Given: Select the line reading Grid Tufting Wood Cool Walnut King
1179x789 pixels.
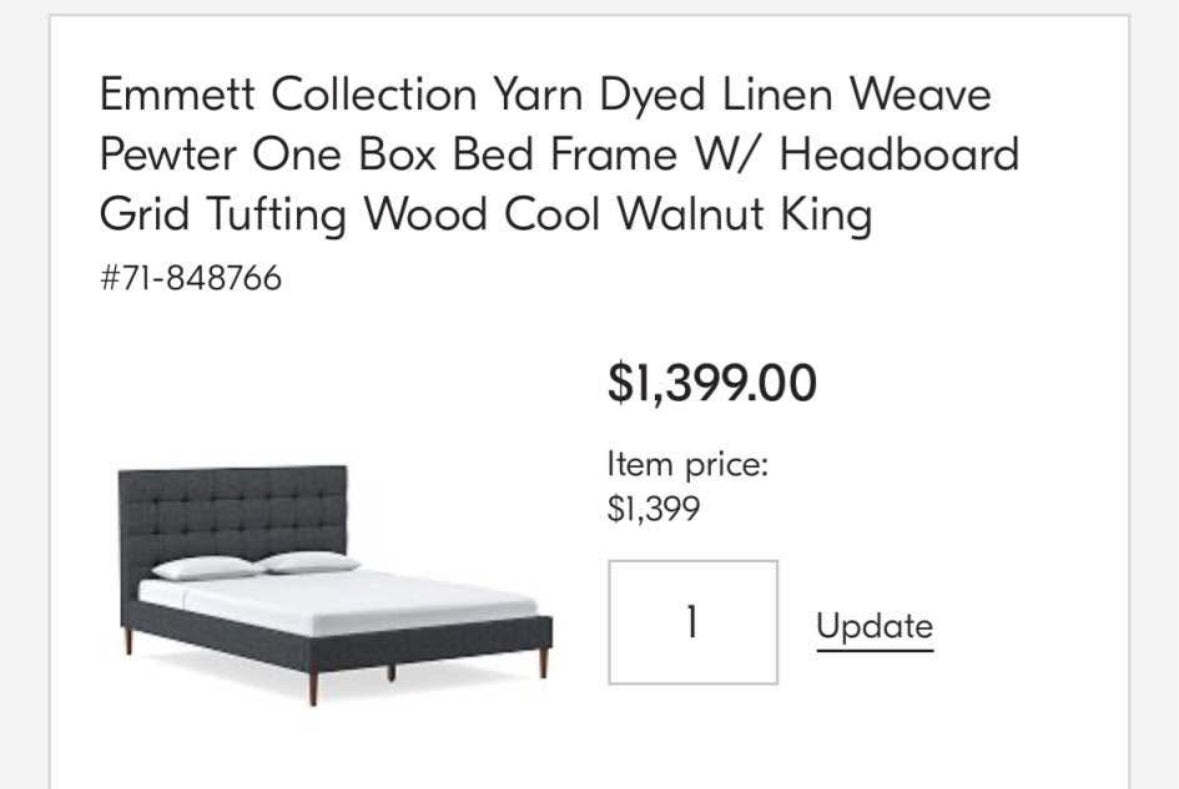Looking at the screenshot, I should pos(487,213).
